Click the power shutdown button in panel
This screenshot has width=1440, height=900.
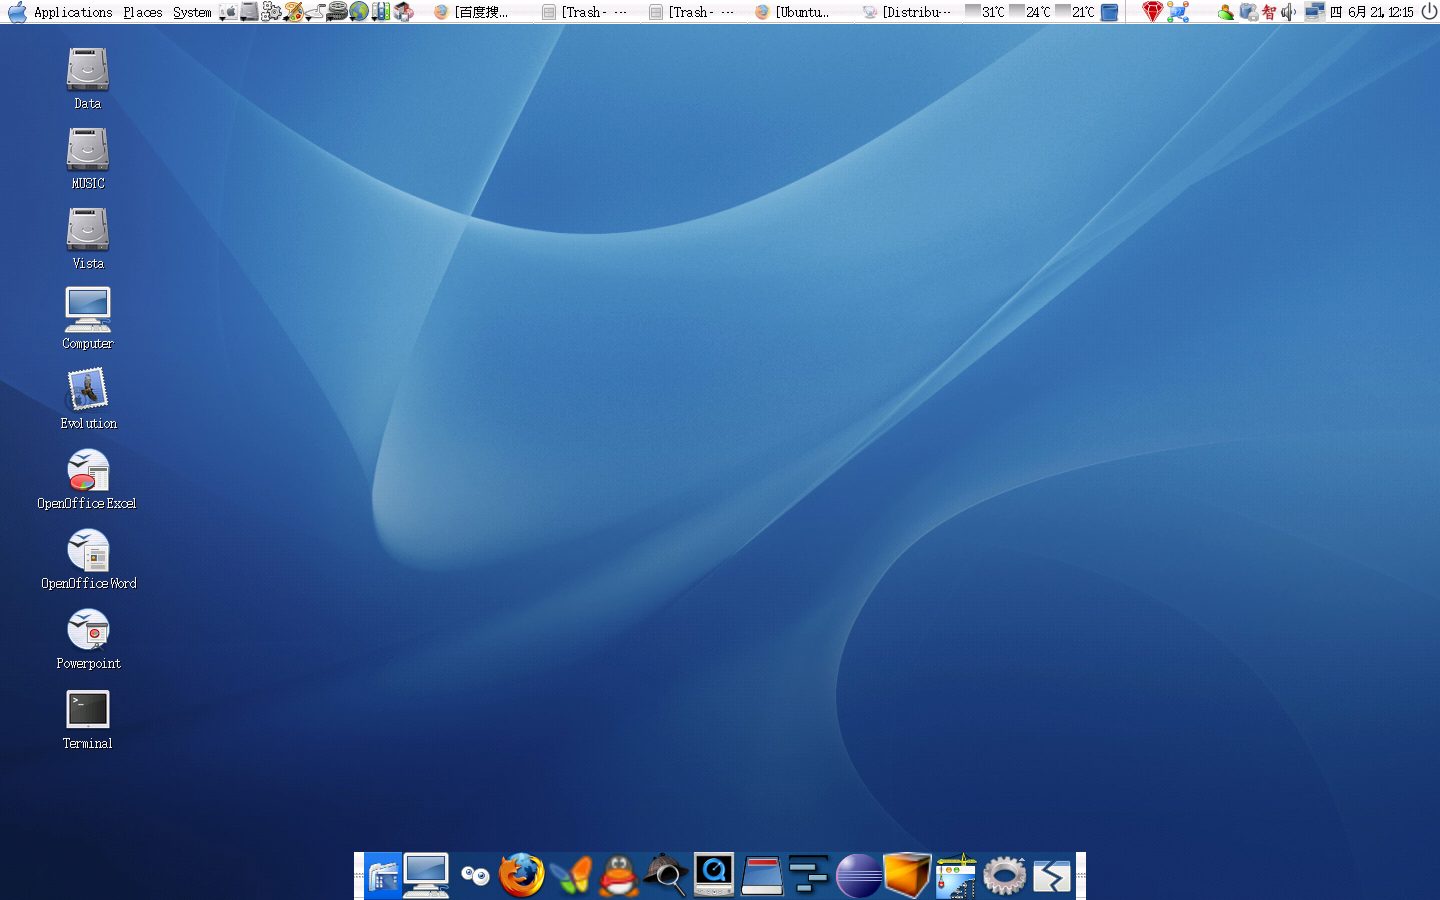(x=1429, y=12)
